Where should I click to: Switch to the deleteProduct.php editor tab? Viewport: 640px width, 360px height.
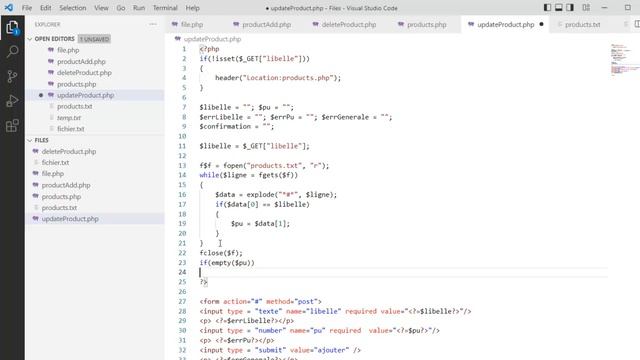(x=349, y=24)
